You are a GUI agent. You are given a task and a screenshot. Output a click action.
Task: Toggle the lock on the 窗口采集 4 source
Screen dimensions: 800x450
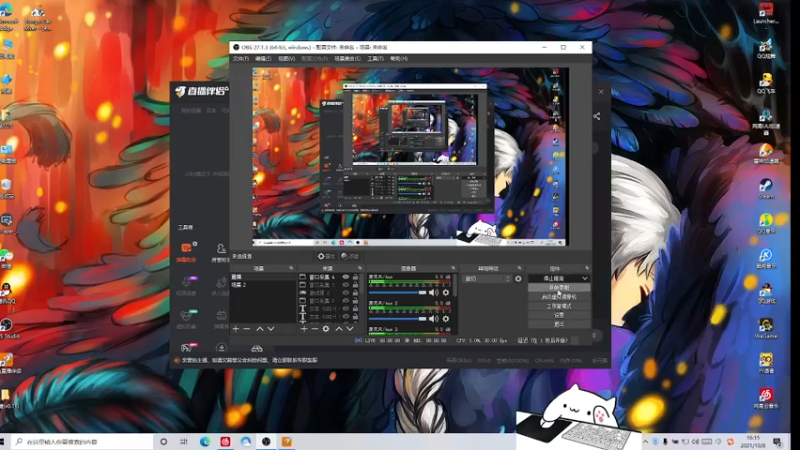(x=355, y=277)
